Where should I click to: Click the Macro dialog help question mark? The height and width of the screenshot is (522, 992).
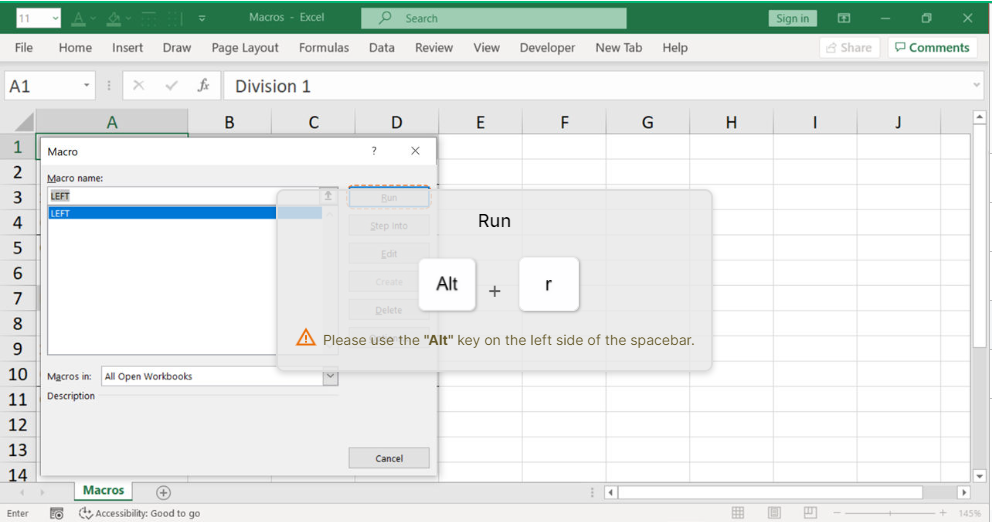[375, 151]
